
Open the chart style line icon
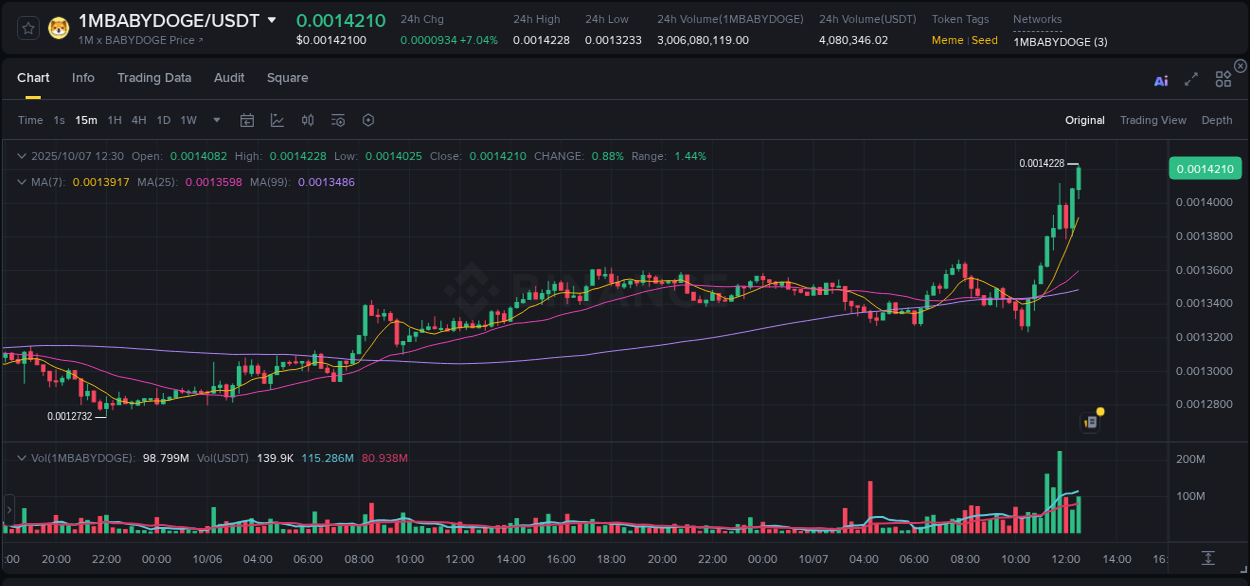pos(277,120)
